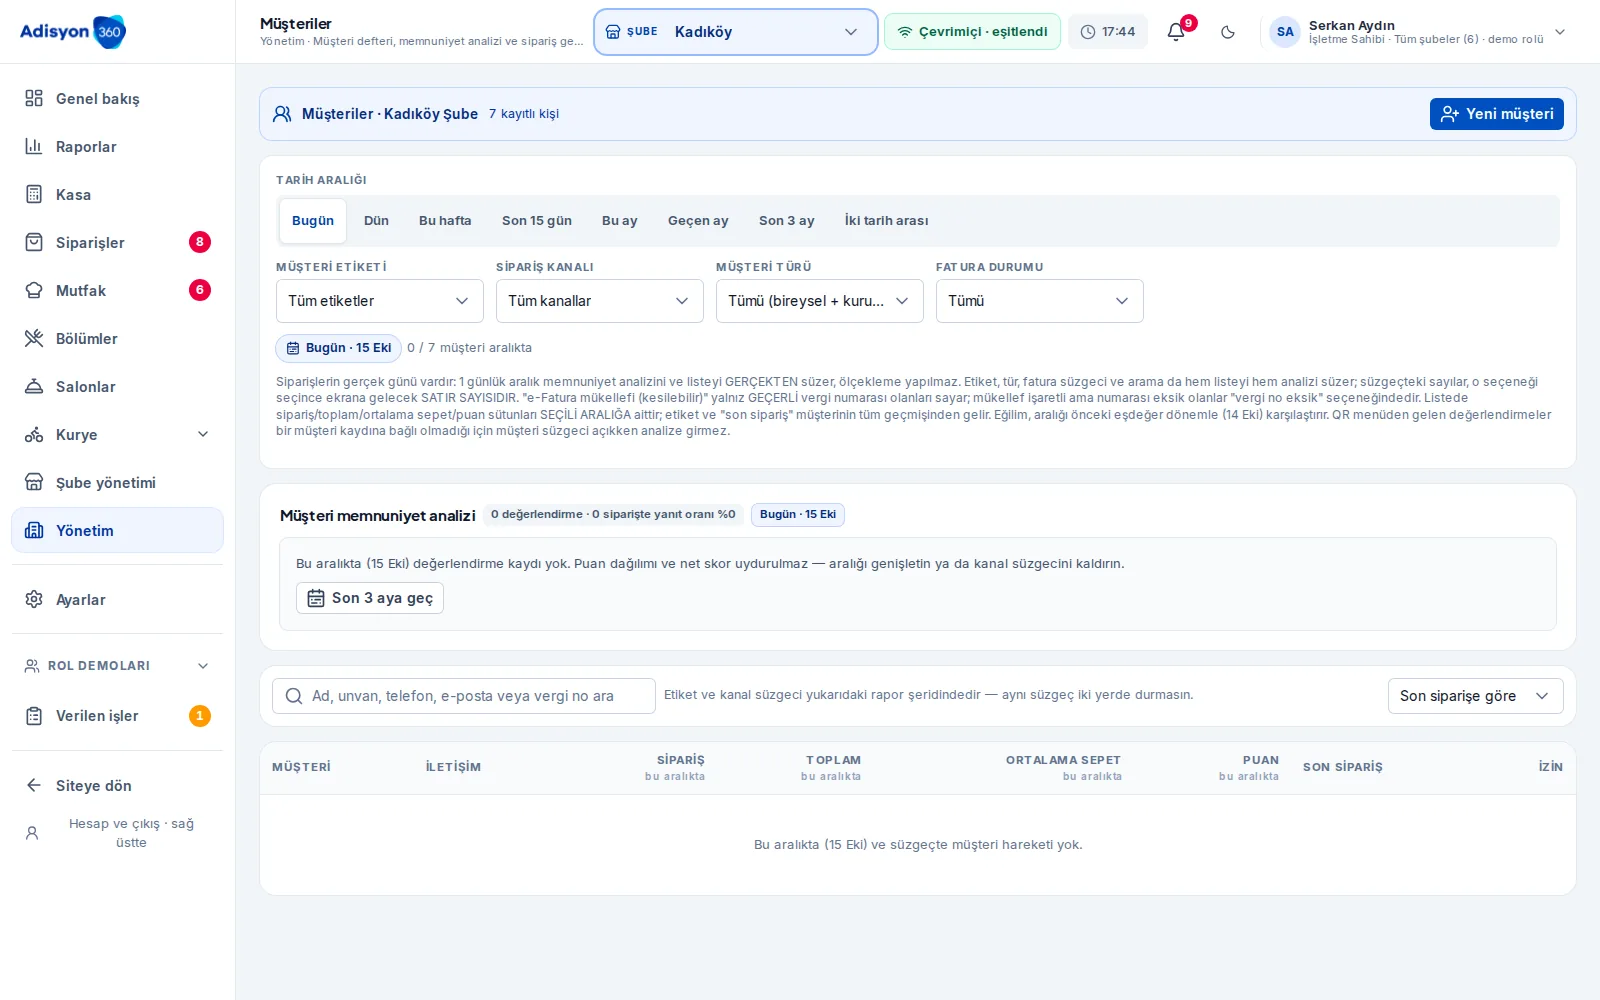Select the Son 15 gün tab
Image resolution: width=1600 pixels, height=1000 pixels.
pyautogui.click(x=537, y=221)
